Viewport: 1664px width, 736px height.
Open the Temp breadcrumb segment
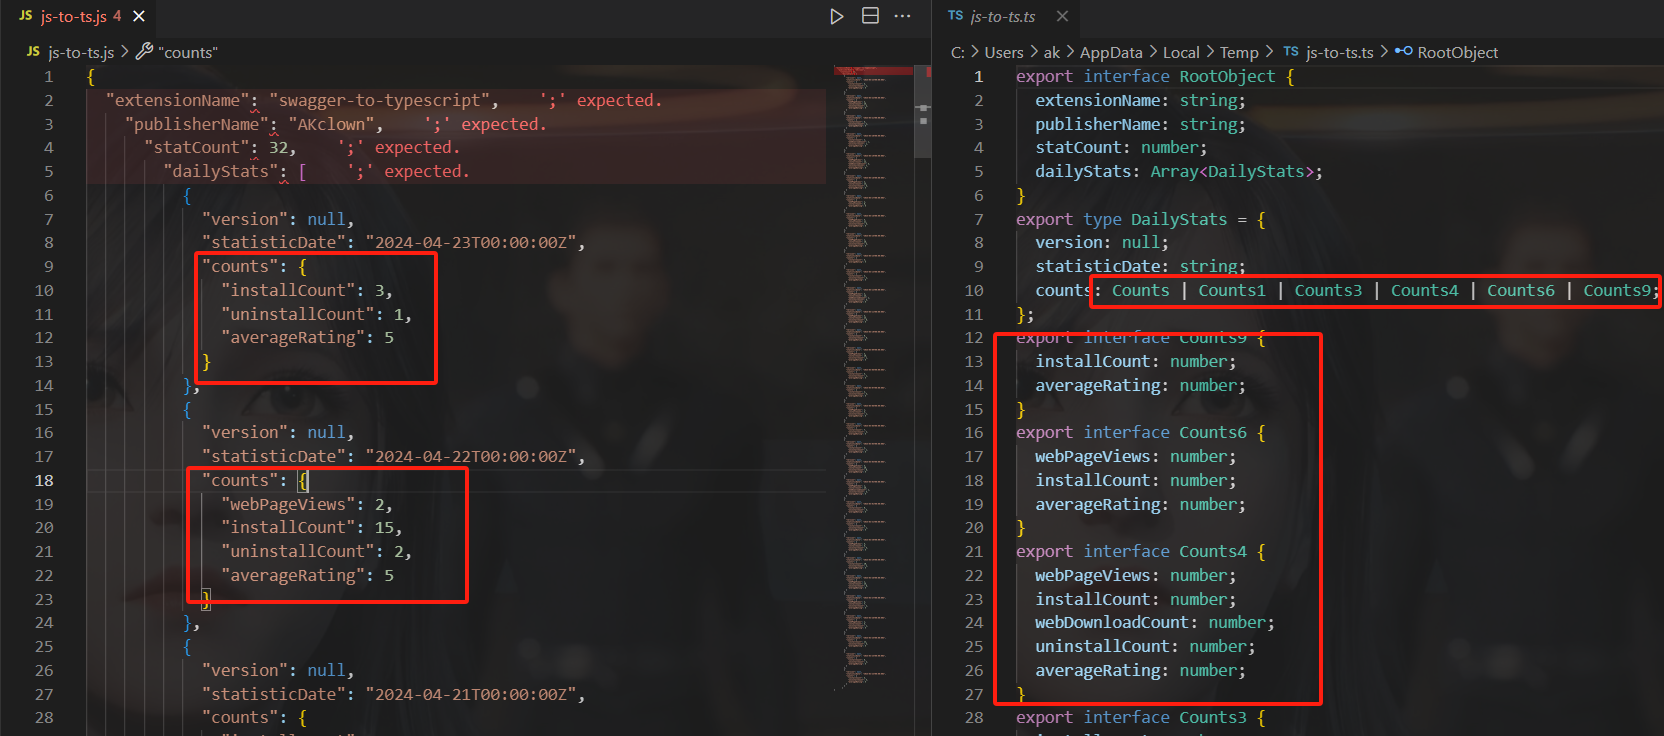(x=1239, y=52)
